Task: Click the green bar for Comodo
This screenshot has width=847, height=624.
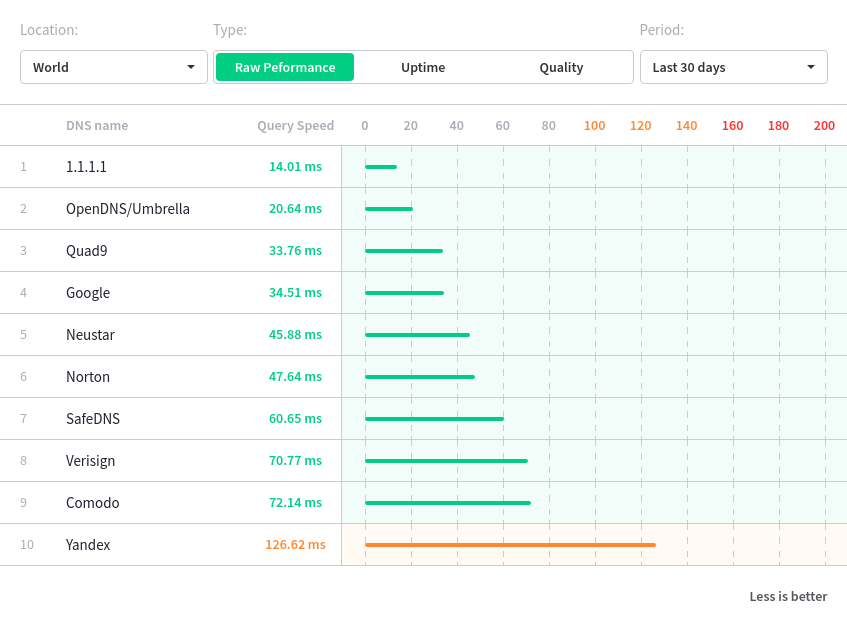Action: point(448,503)
